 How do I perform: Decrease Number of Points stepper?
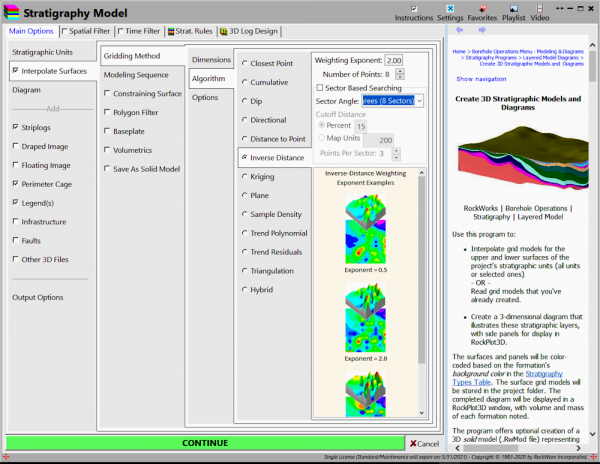click(x=400, y=77)
